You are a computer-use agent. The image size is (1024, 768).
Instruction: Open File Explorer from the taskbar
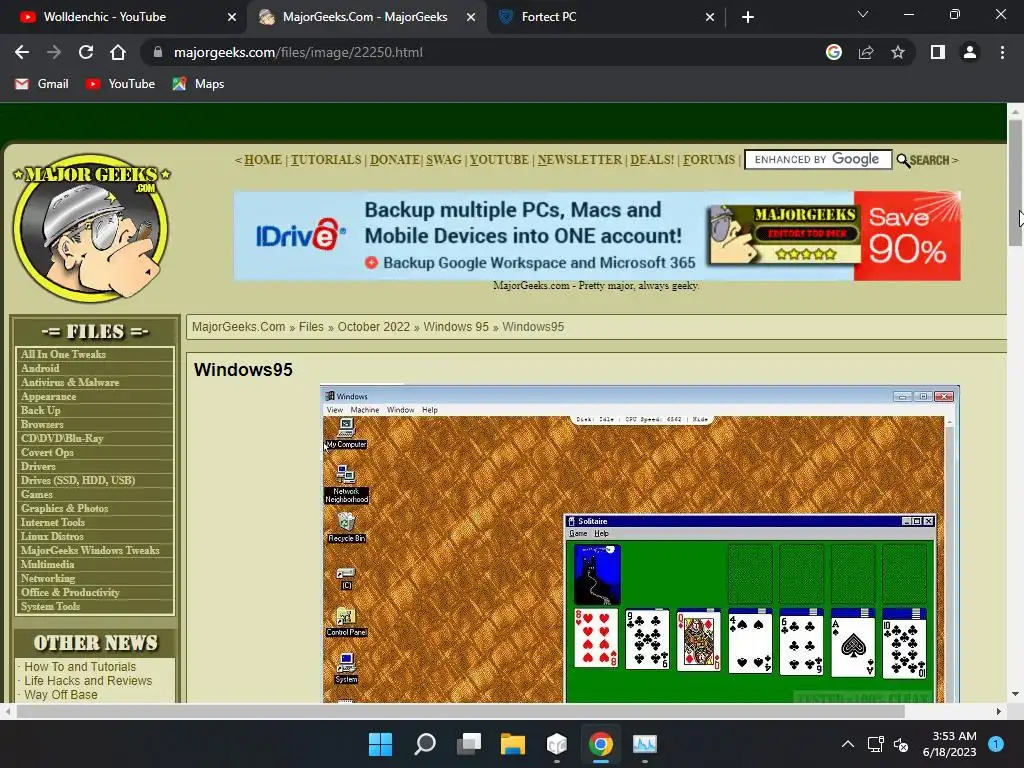point(513,744)
